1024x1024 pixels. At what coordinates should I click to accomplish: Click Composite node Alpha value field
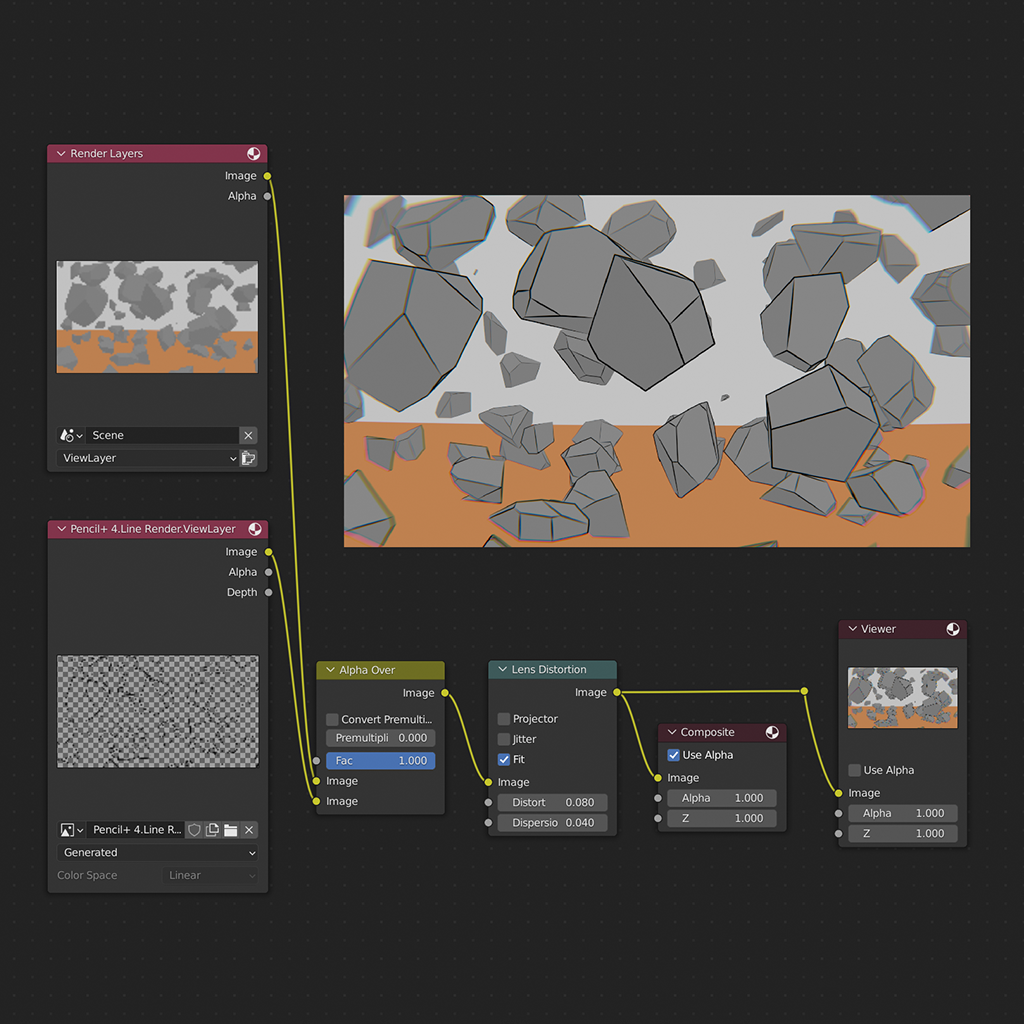pos(722,798)
